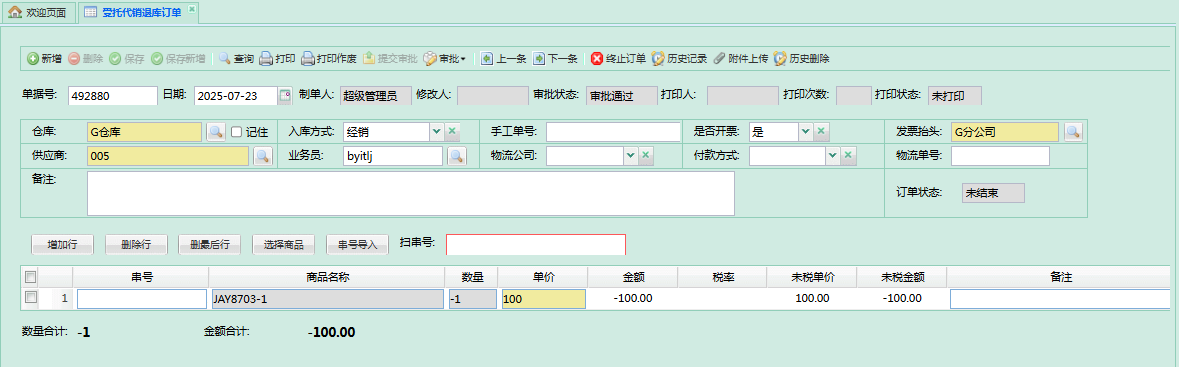Click the 业务员 field showing byitlj
The image size is (1179, 367).
tap(393, 156)
